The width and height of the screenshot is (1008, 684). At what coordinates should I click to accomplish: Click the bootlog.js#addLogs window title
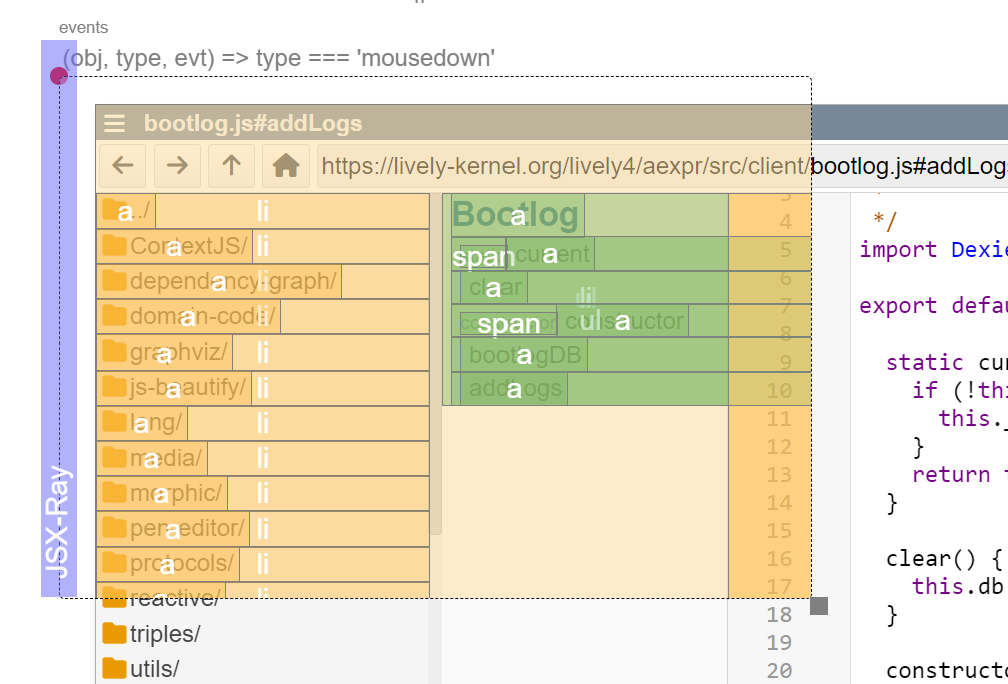click(253, 123)
